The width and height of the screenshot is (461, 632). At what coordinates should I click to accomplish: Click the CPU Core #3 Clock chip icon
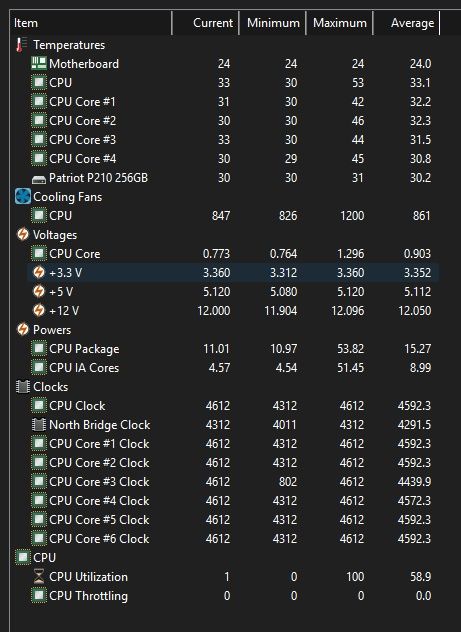pos(39,481)
